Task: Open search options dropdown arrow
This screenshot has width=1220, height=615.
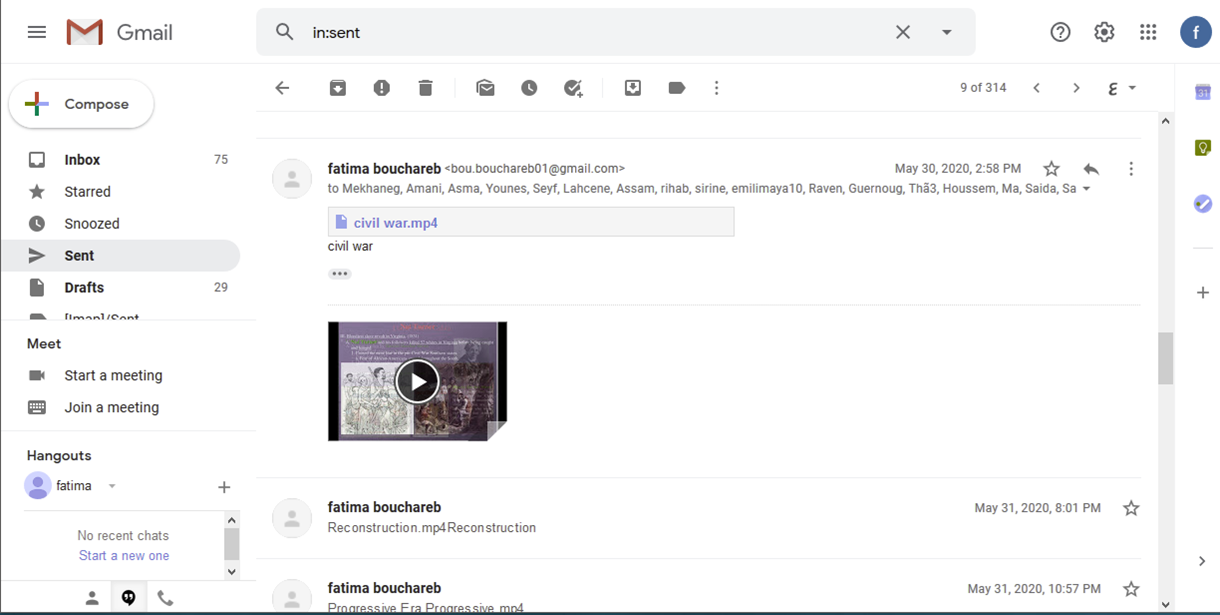Action: click(x=947, y=32)
